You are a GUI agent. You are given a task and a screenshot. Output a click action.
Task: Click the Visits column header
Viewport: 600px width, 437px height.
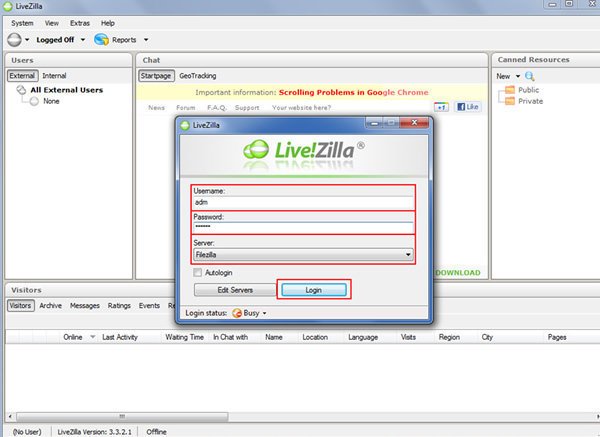(x=408, y=337)
